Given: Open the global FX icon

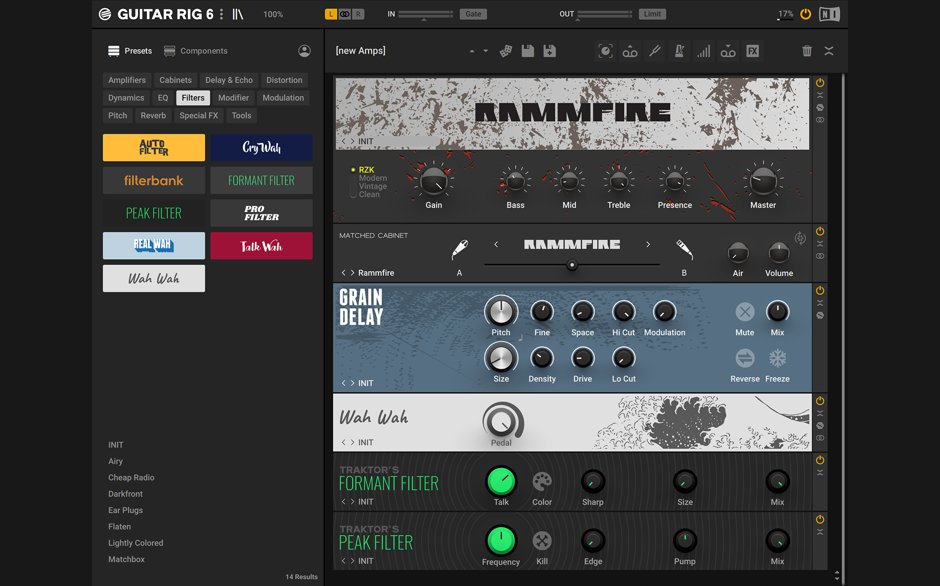Looking at the screenshot, I should [752, 51].
